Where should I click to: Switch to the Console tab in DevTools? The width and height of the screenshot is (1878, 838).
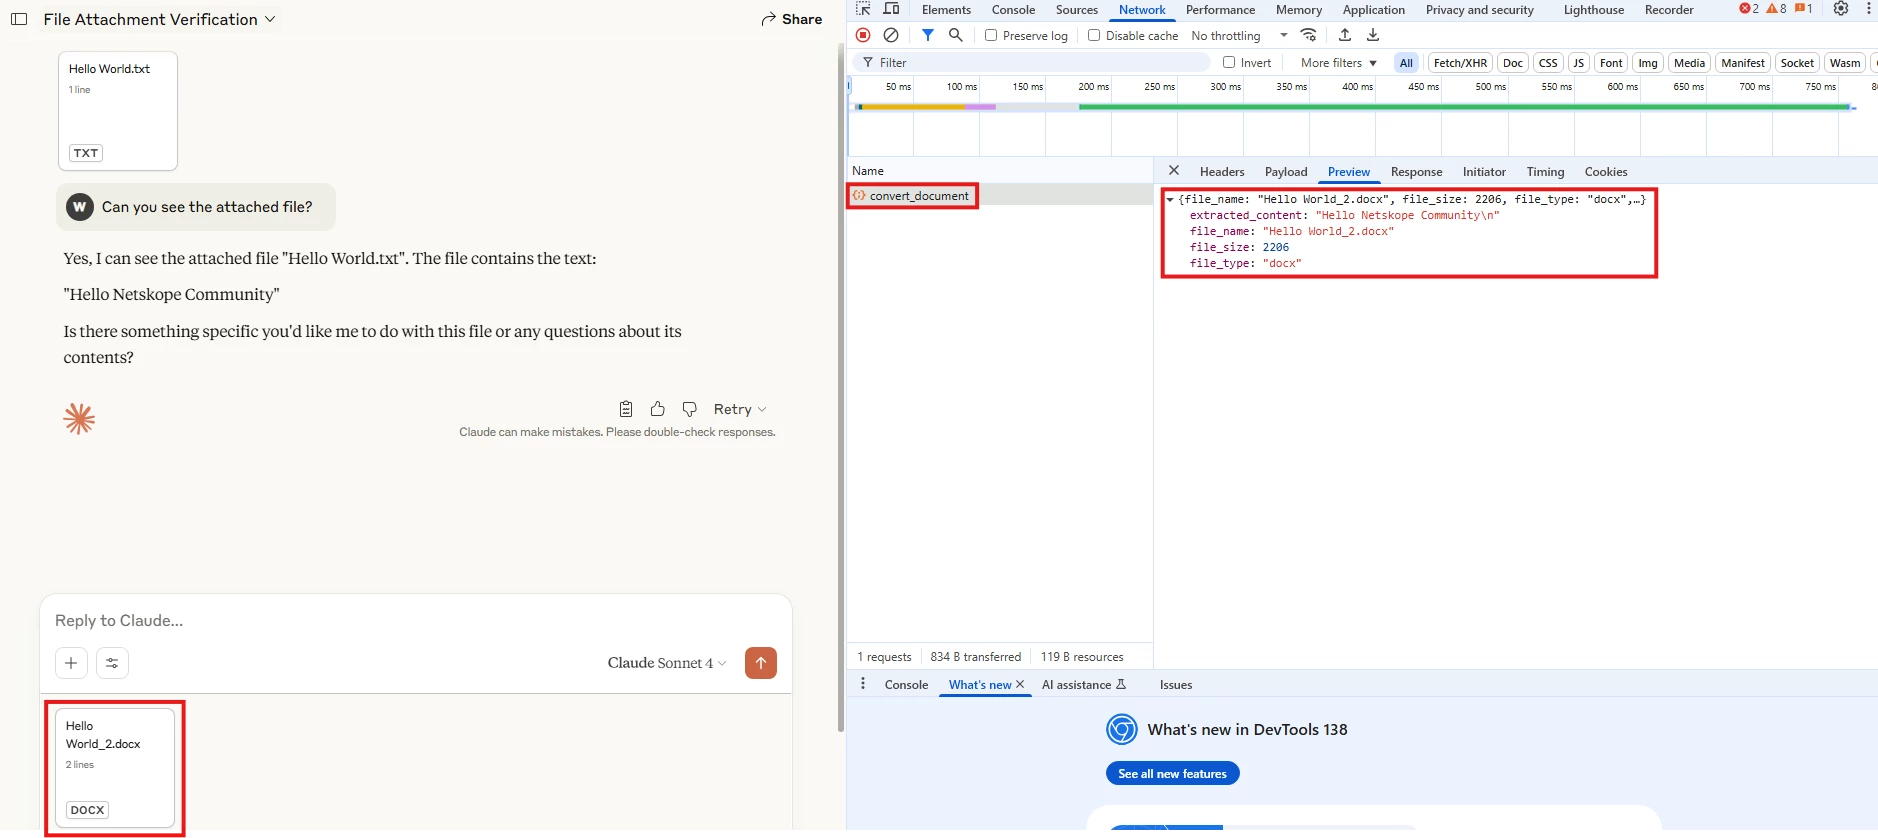pos(1013,10)
